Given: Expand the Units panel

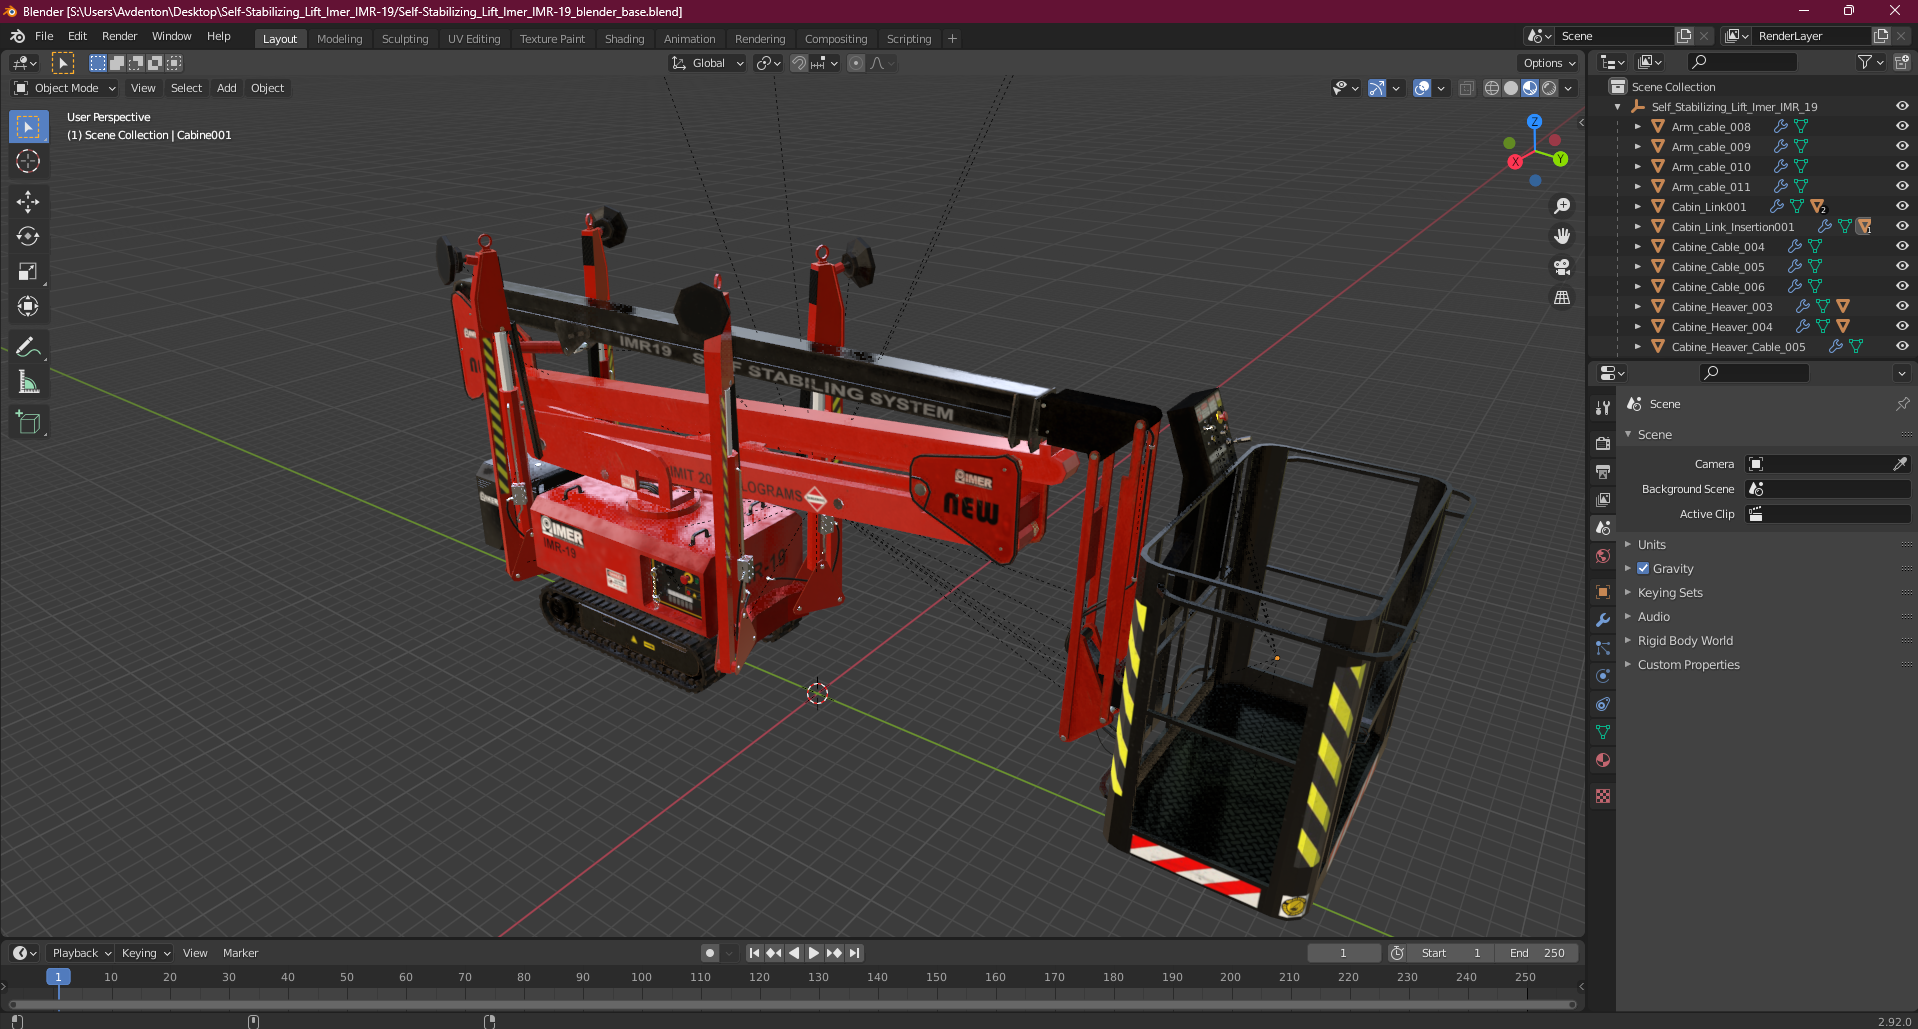Looking at the screenshot, I should [x=1651, y=544].
